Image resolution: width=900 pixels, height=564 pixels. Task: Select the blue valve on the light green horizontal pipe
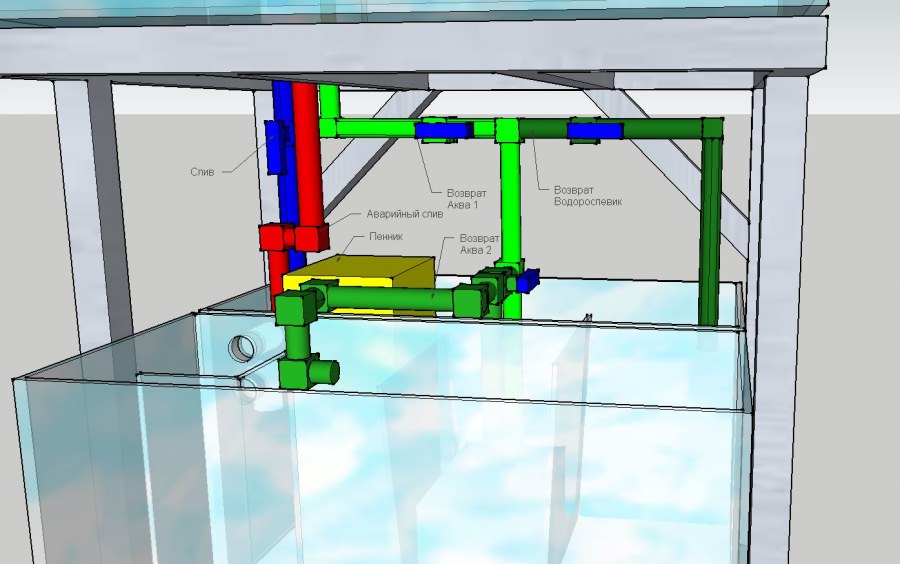pyautogui.click(x=442, y=129)
